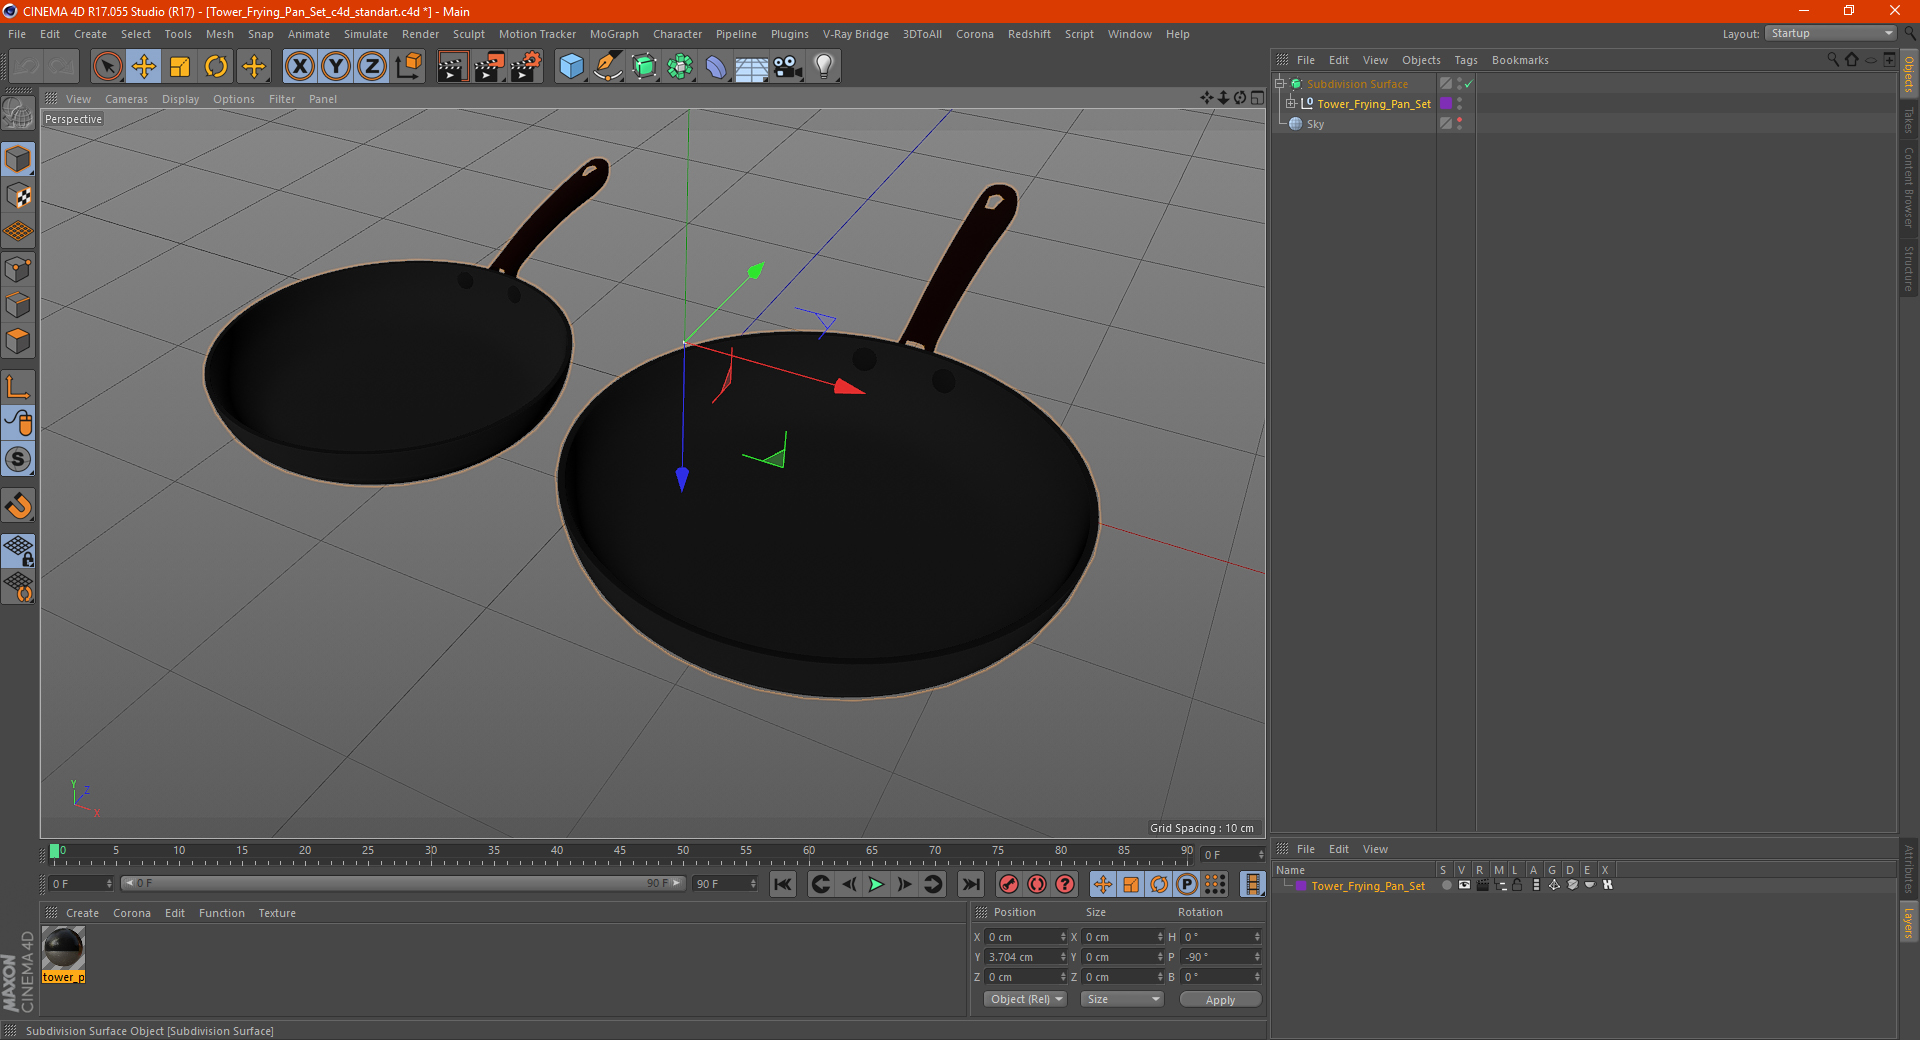
Task: Adjust end frame 90 F stepper
Action: pyautogui.click(x=753, y=884)
